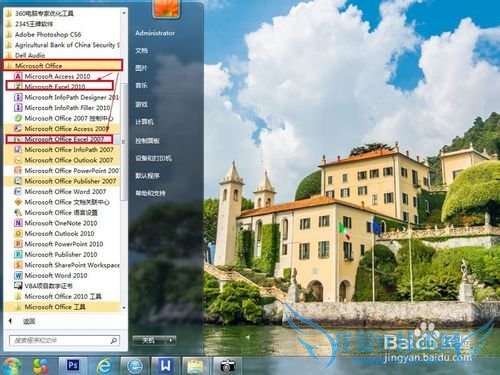
Task: Open the colorful butterfly app on taskbar
Action: coord(41,366)
